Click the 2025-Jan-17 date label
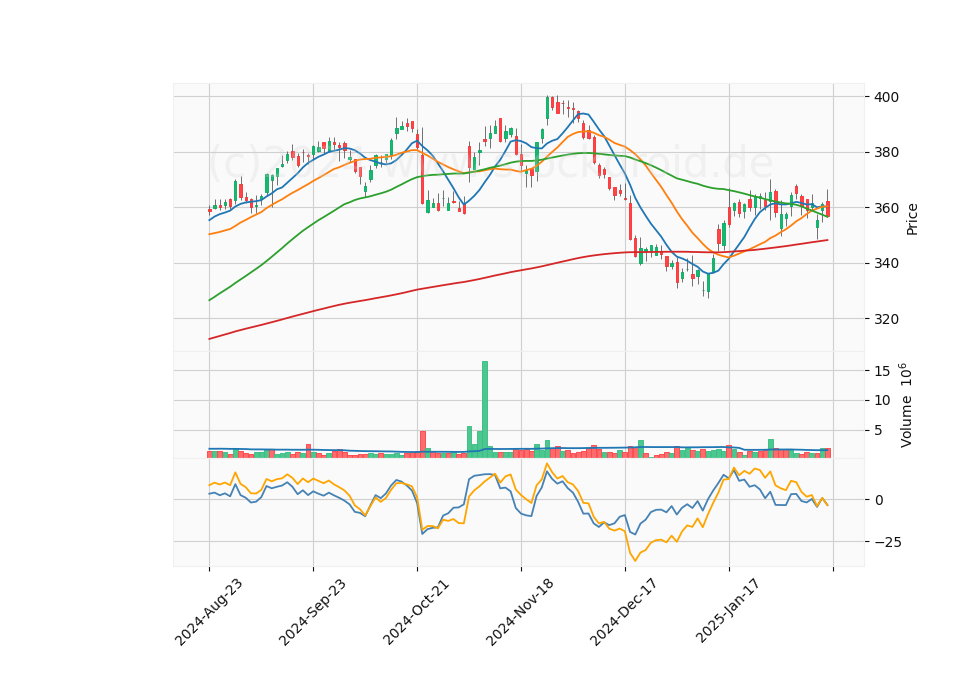 tap(728, 612)
